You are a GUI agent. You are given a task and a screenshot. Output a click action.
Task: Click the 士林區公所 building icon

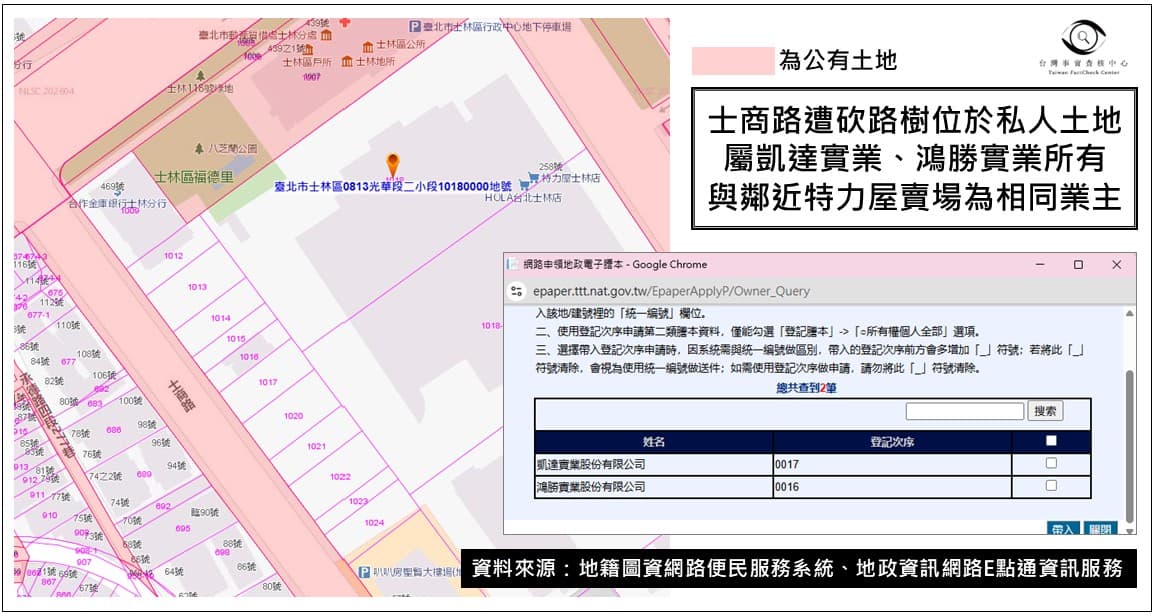(x=367, y=46)
